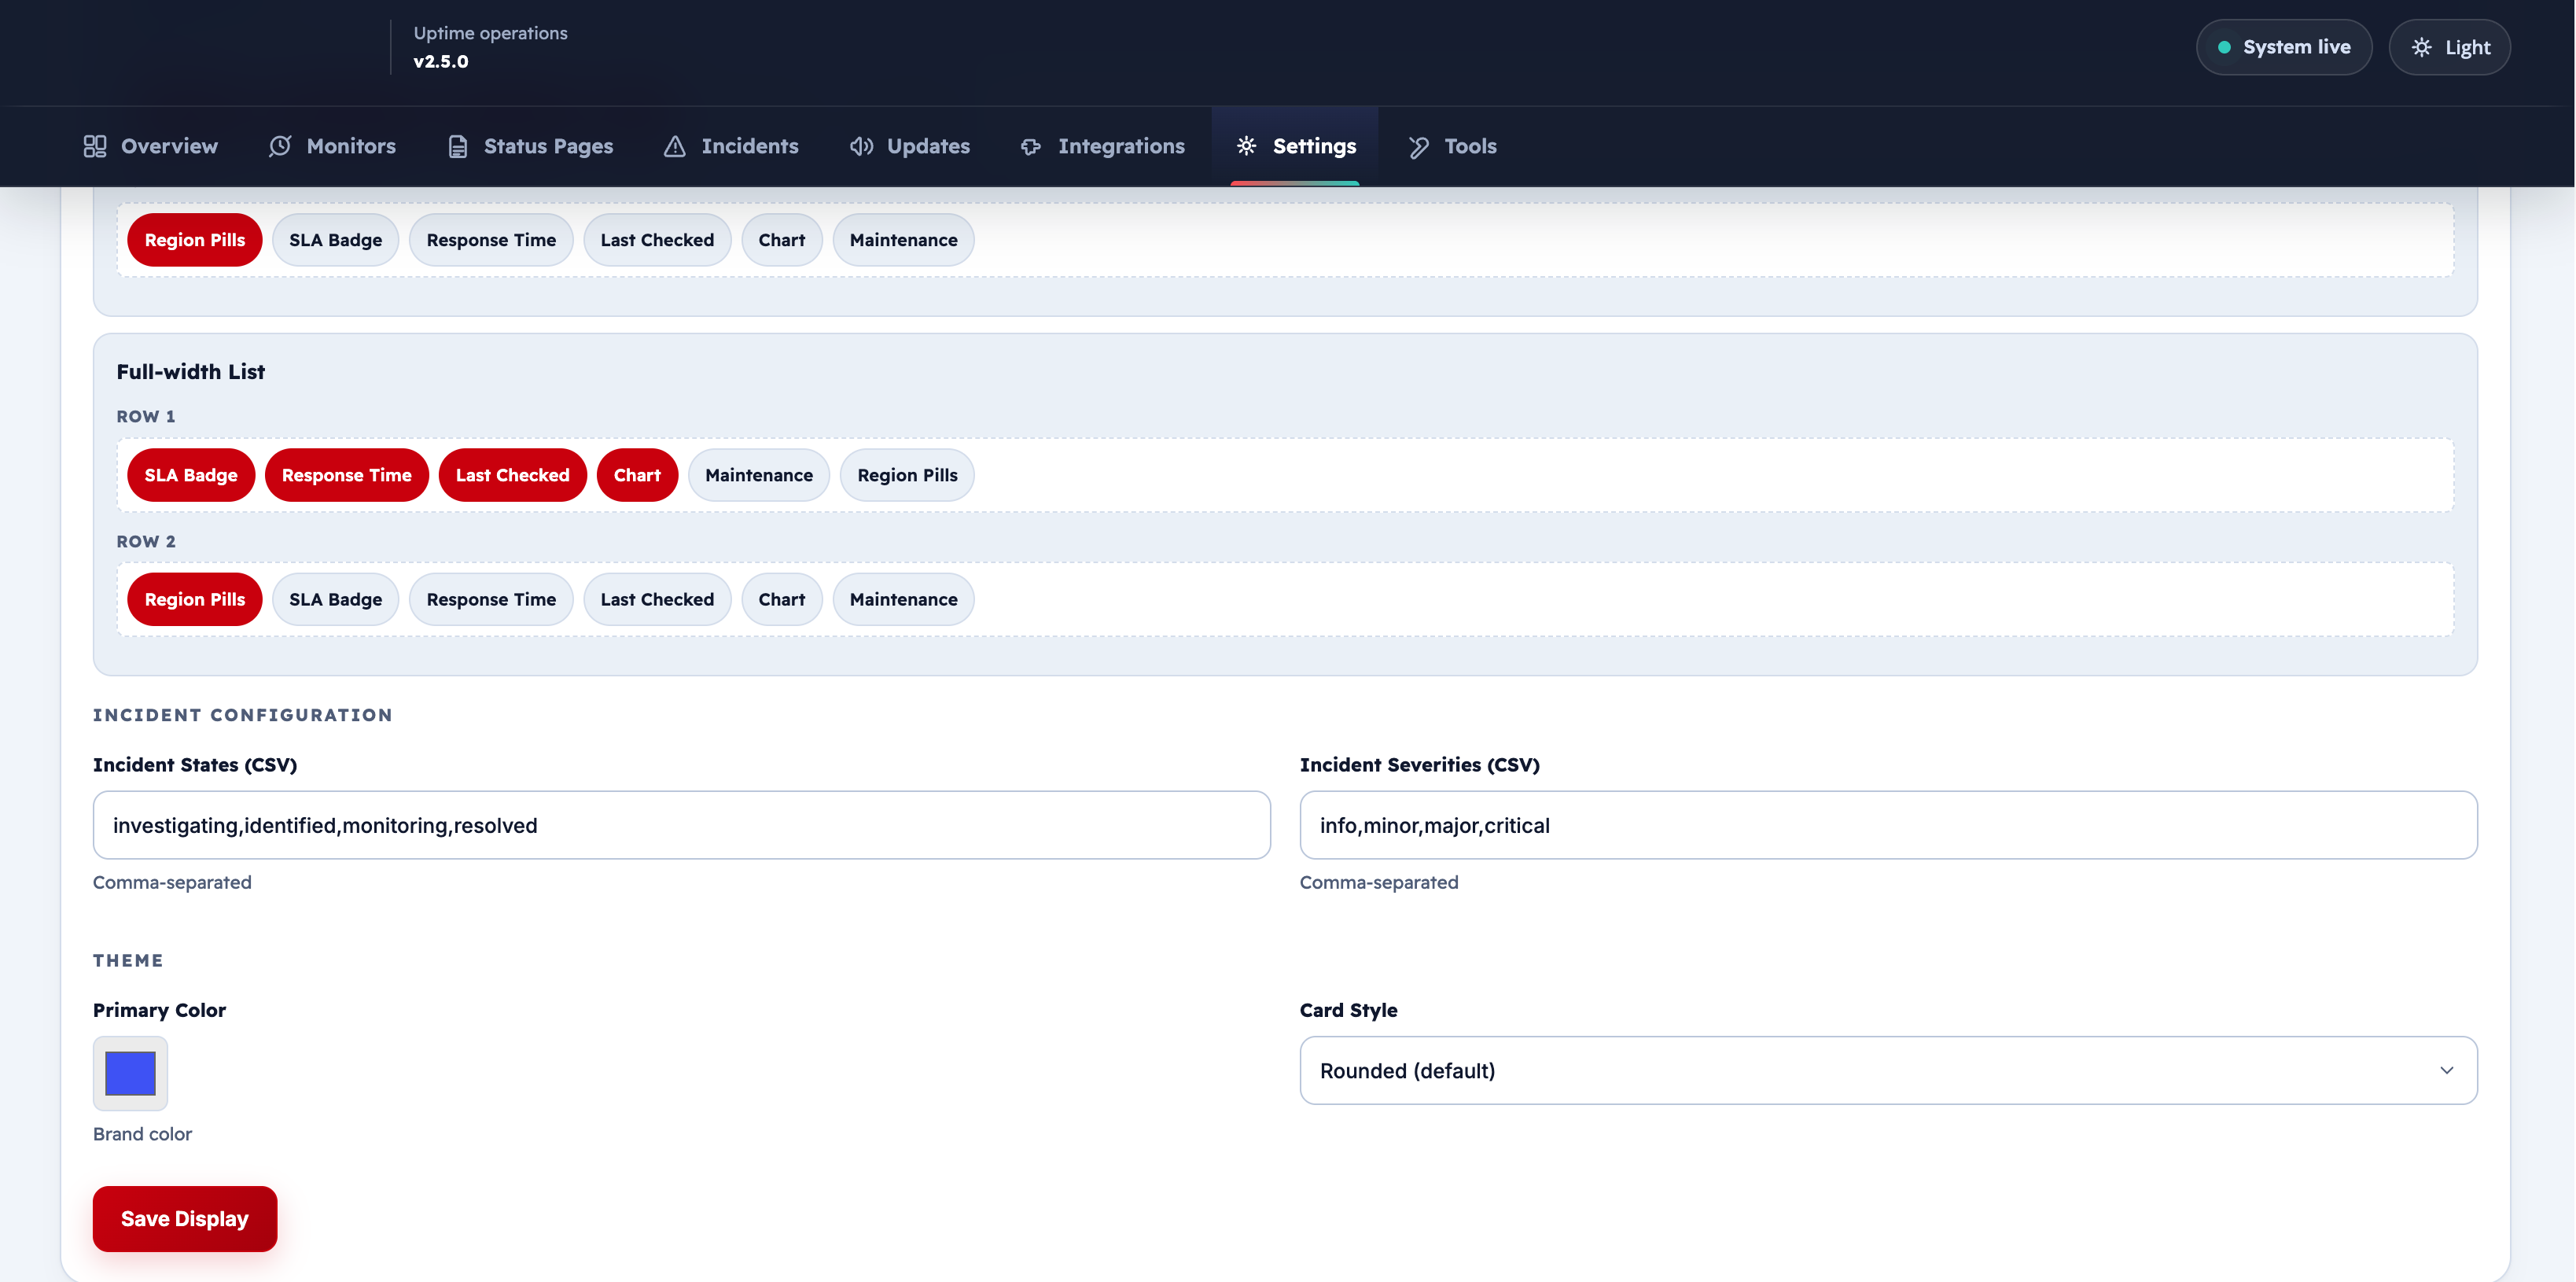
Task: Click the Incident Configuration section label
Action: 243,715
